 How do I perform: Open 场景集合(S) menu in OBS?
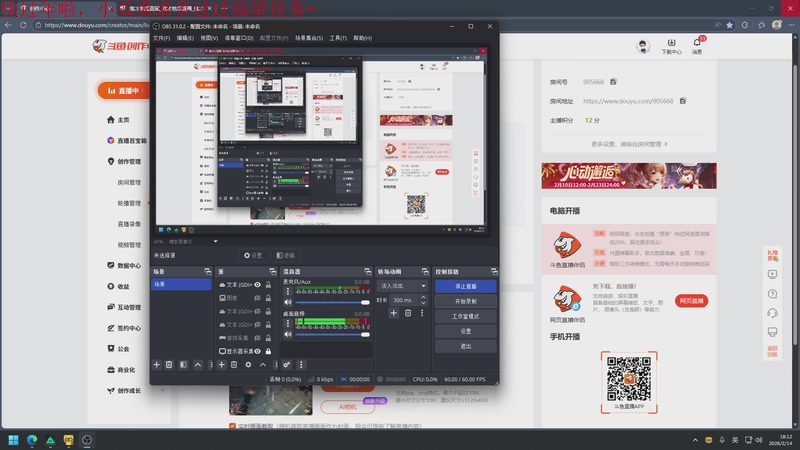pyautogui.click(x=309, y=38)
